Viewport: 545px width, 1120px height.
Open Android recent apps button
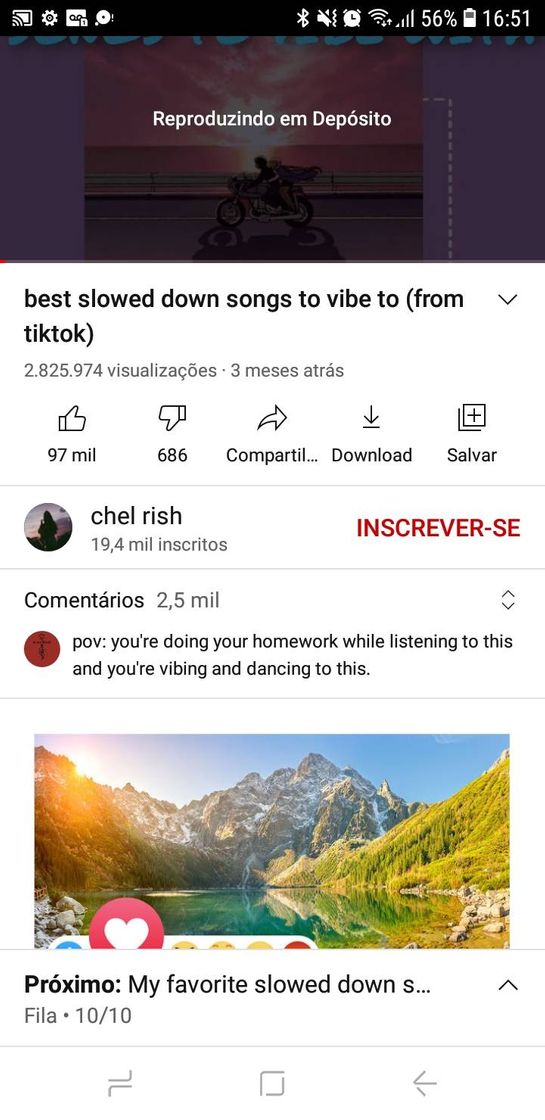pyautogui.click(x=120, y=1084)
